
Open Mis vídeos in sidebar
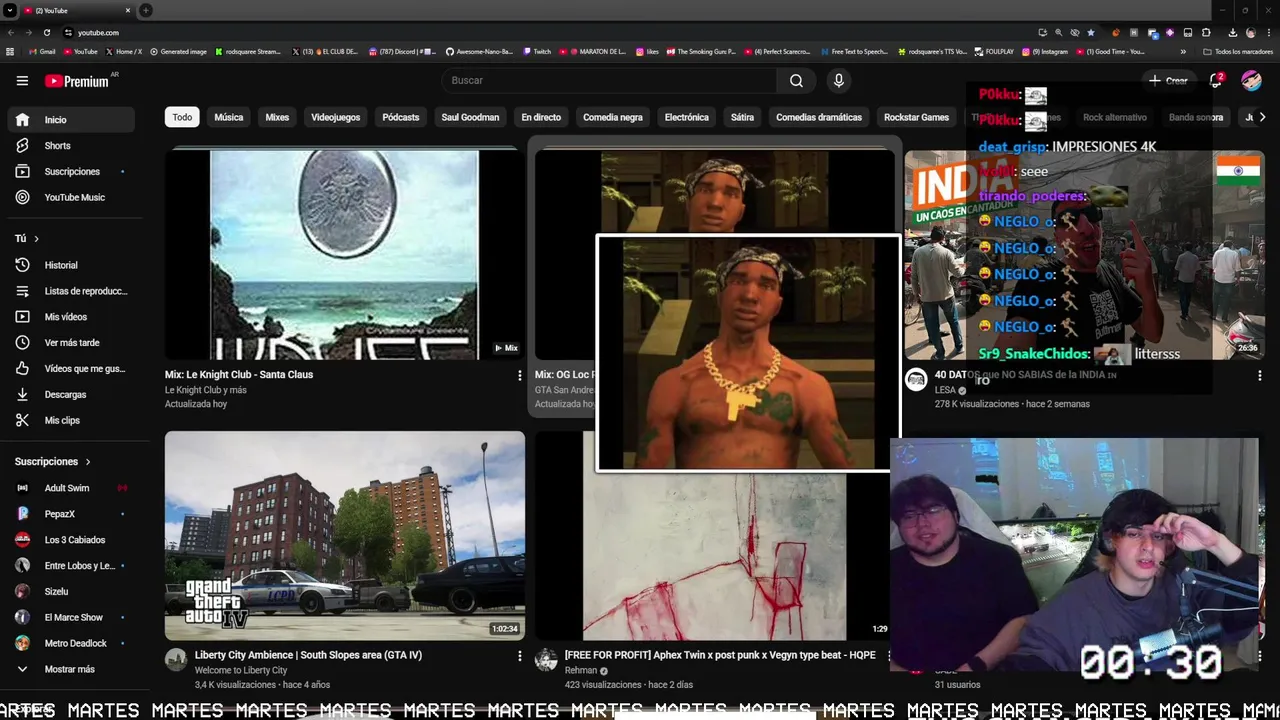(x=68, y=317)
